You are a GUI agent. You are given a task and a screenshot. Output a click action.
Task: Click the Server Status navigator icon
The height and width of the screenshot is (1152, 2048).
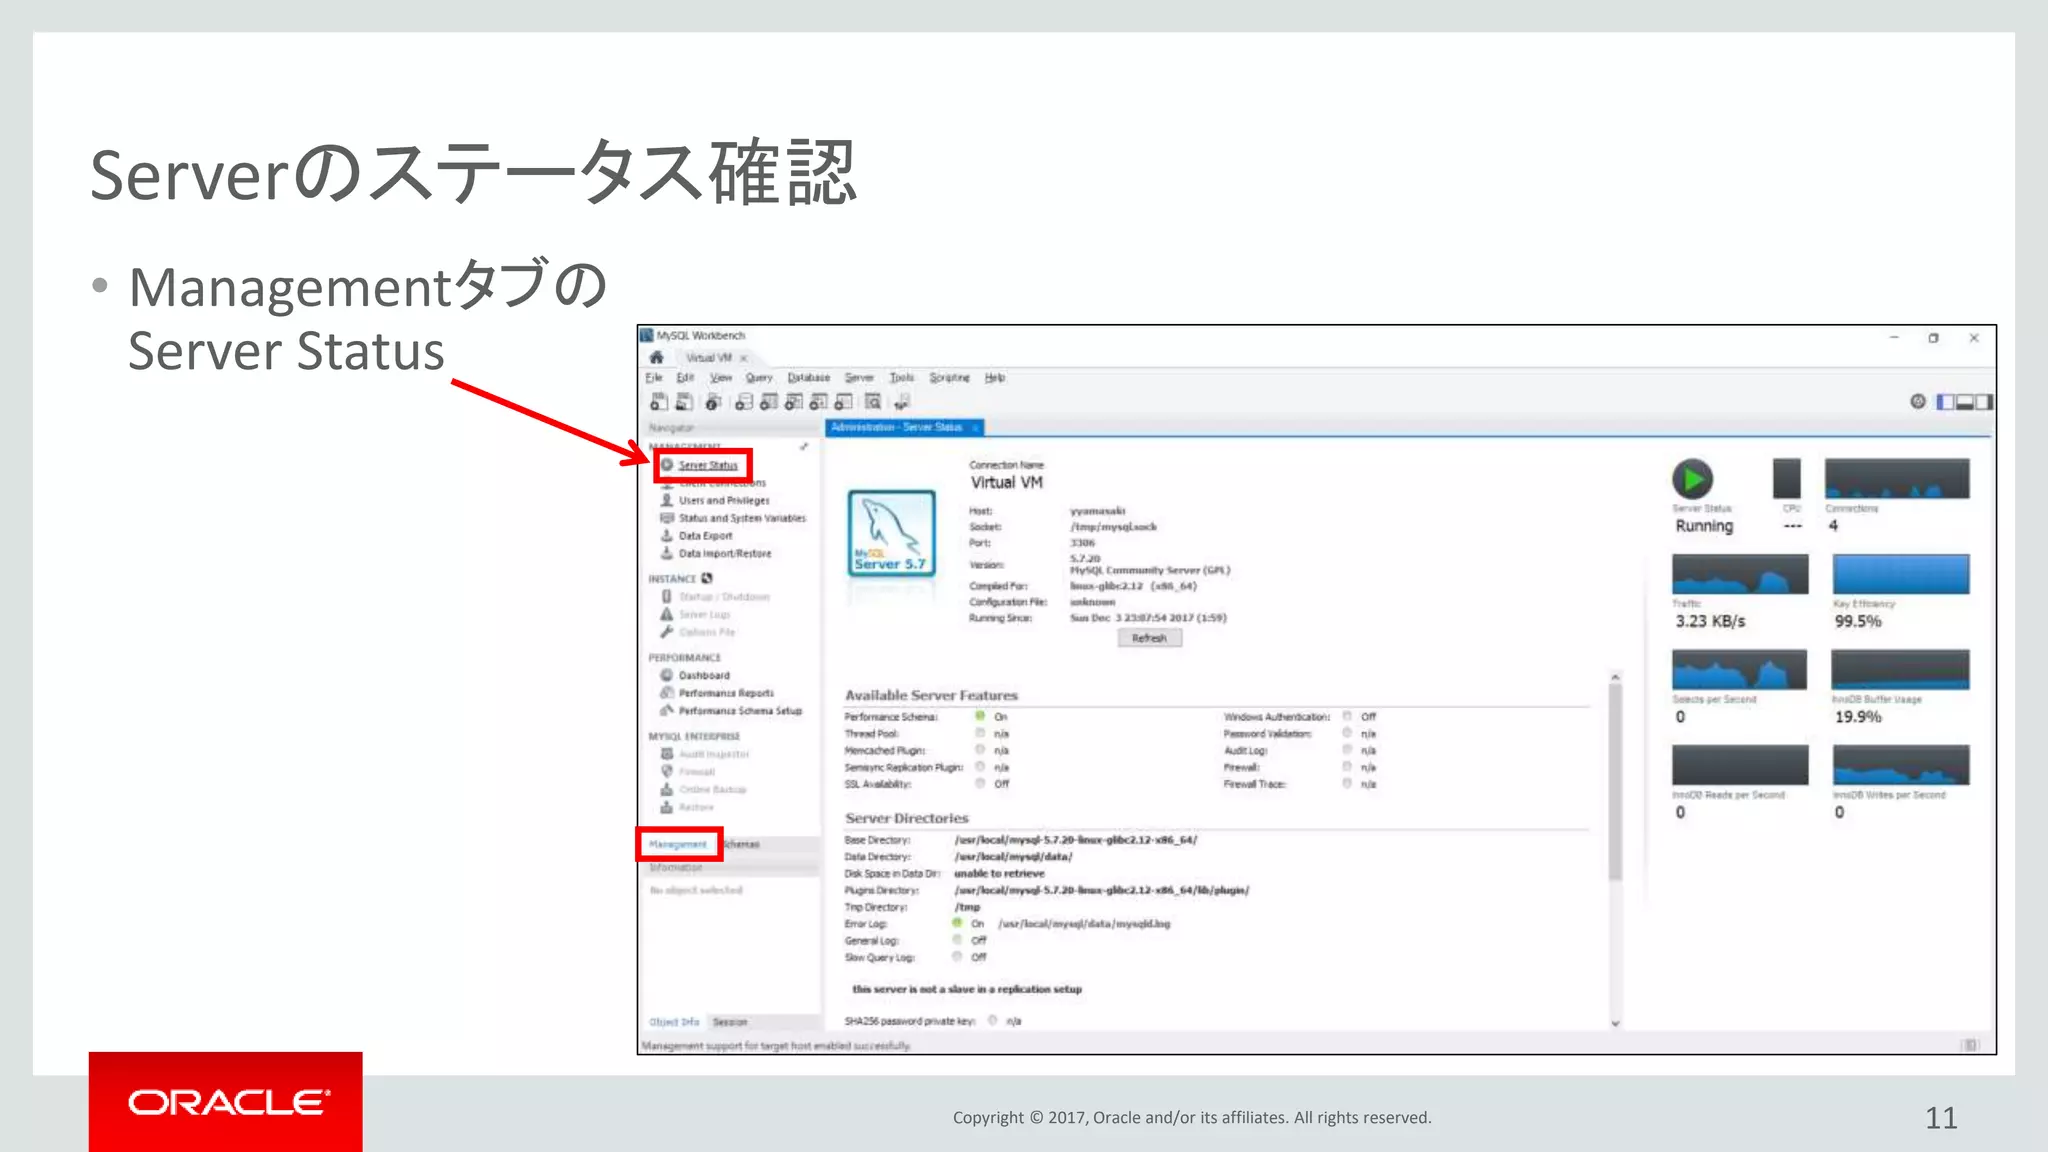point(667,465)
